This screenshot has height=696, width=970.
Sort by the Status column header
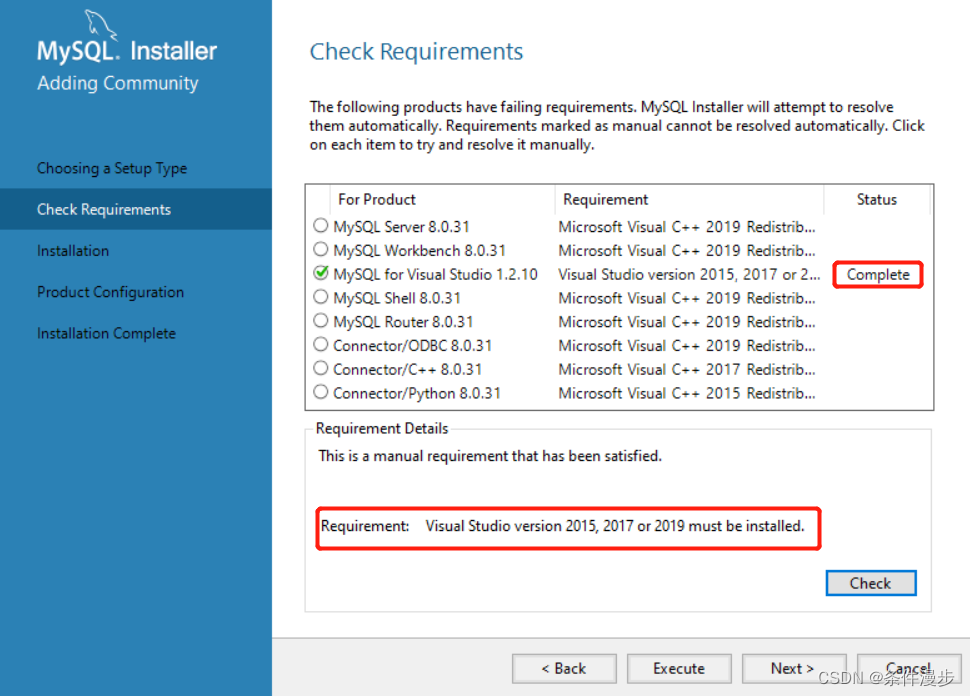[x=877, y=199]
